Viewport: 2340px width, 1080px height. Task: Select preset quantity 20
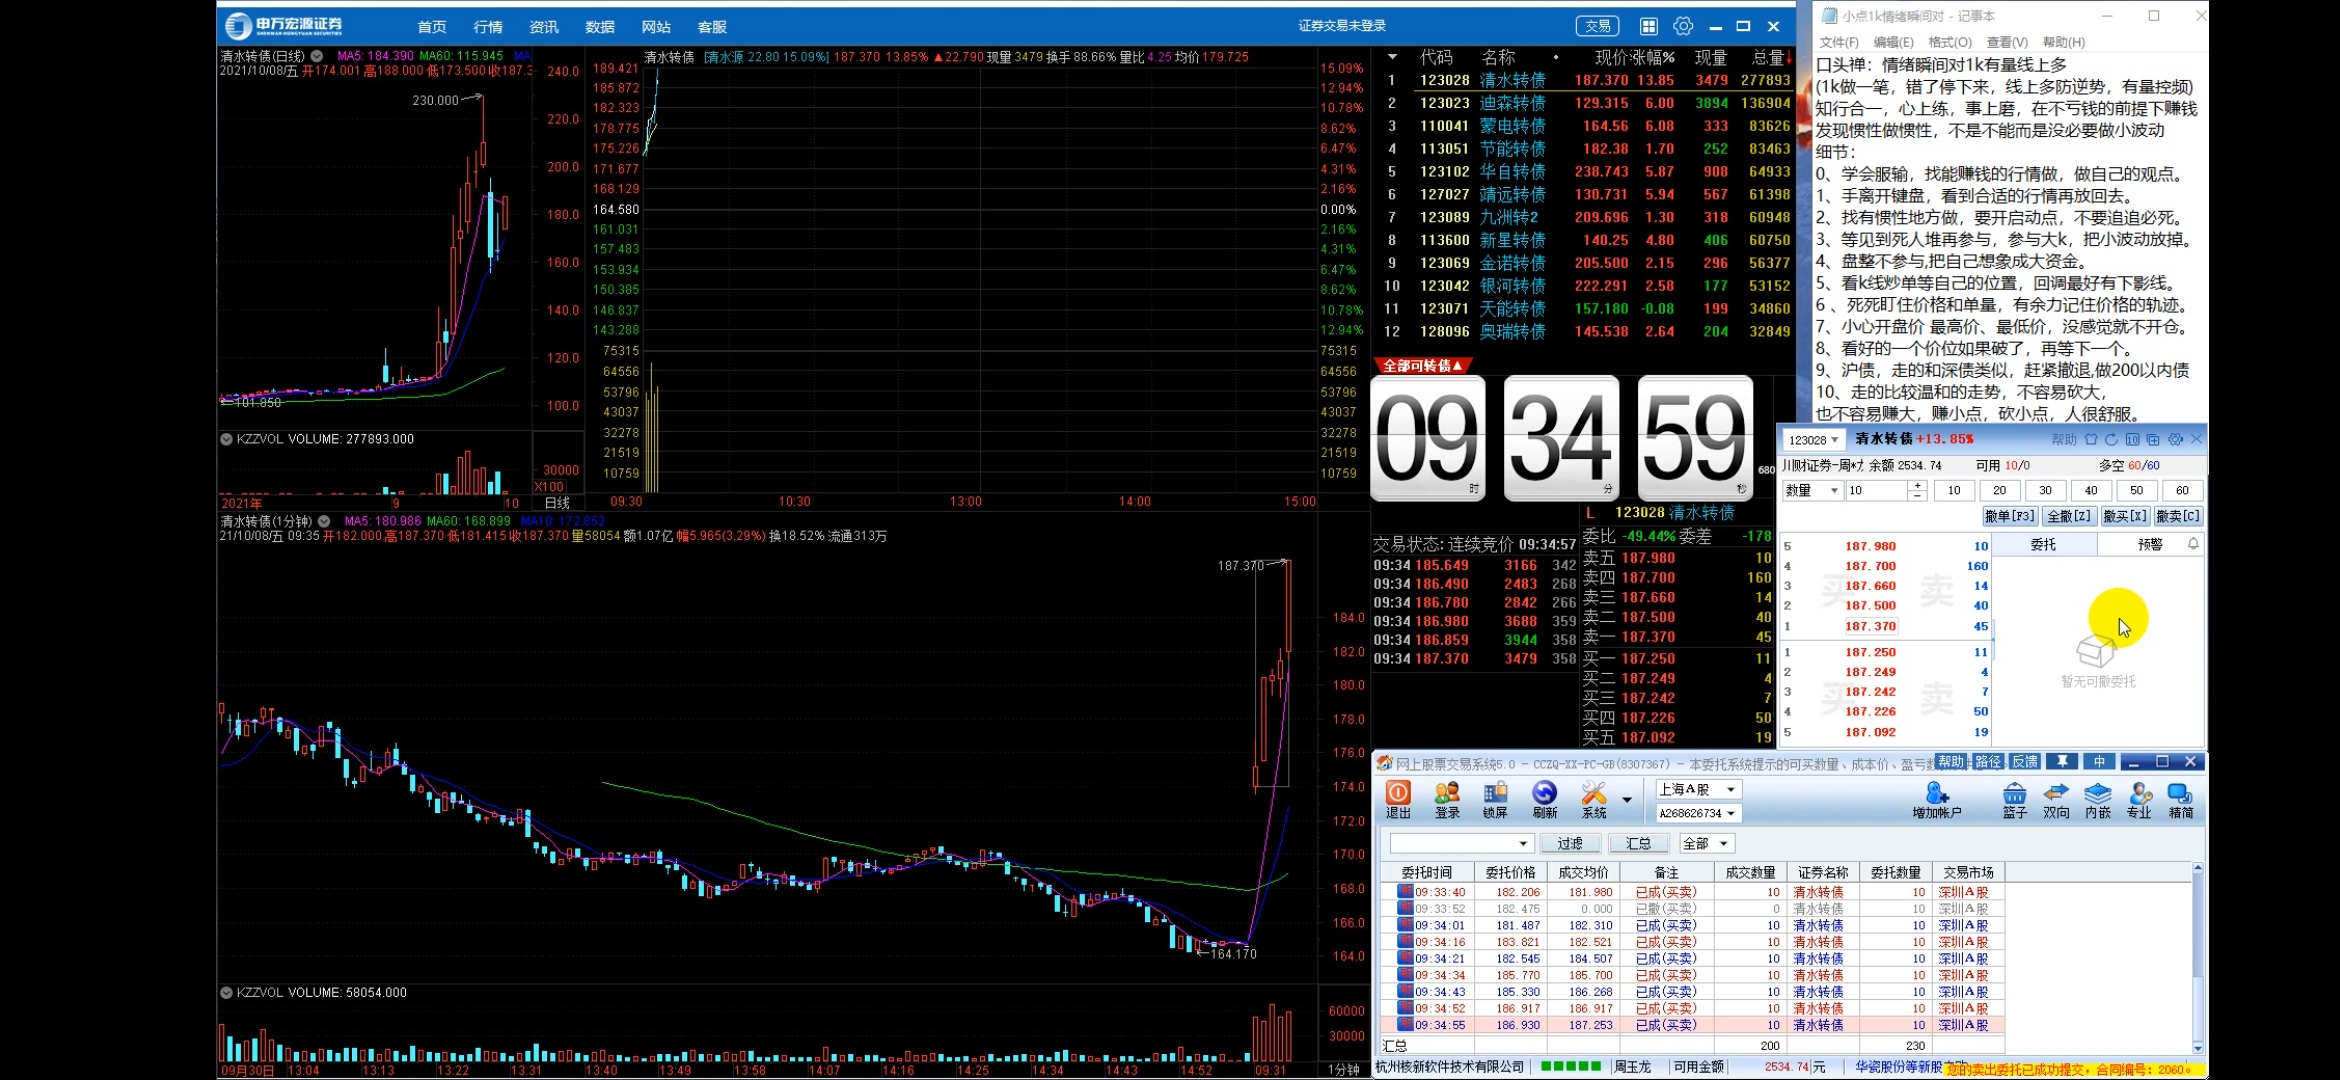tap(1999, 491)
